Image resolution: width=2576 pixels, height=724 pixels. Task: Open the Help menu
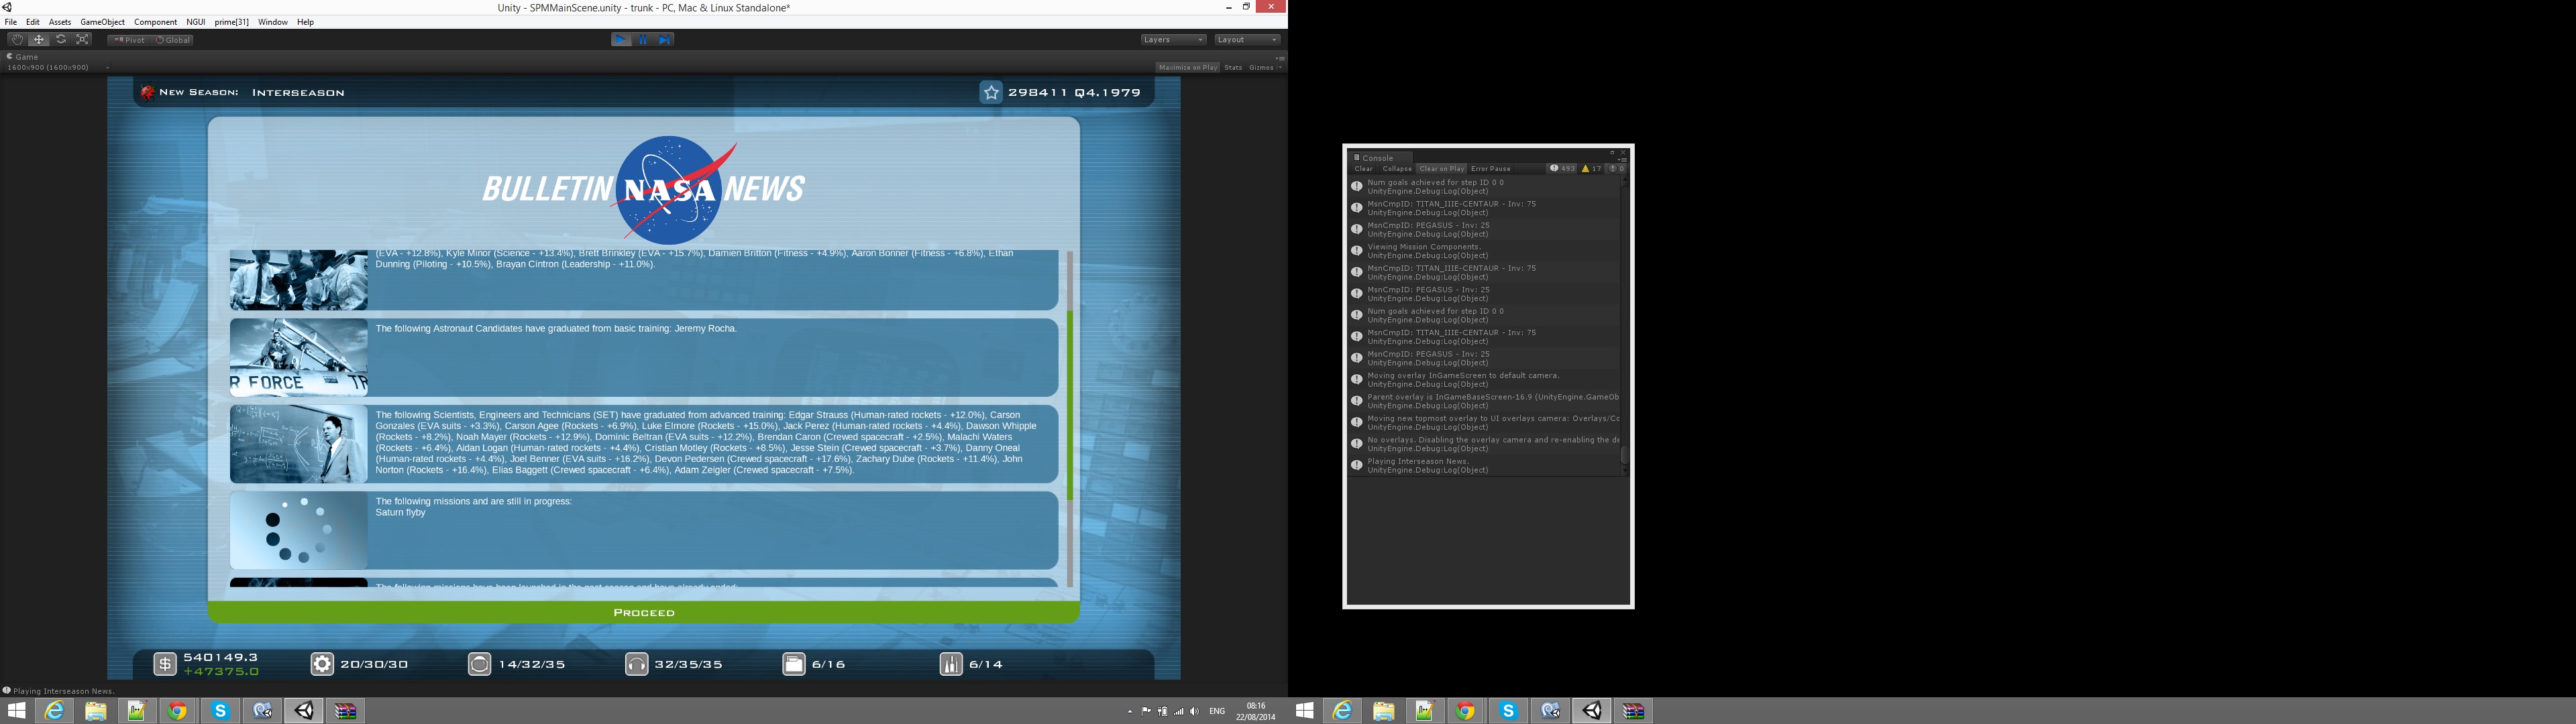pyautogui.click(x=305, y=22)
